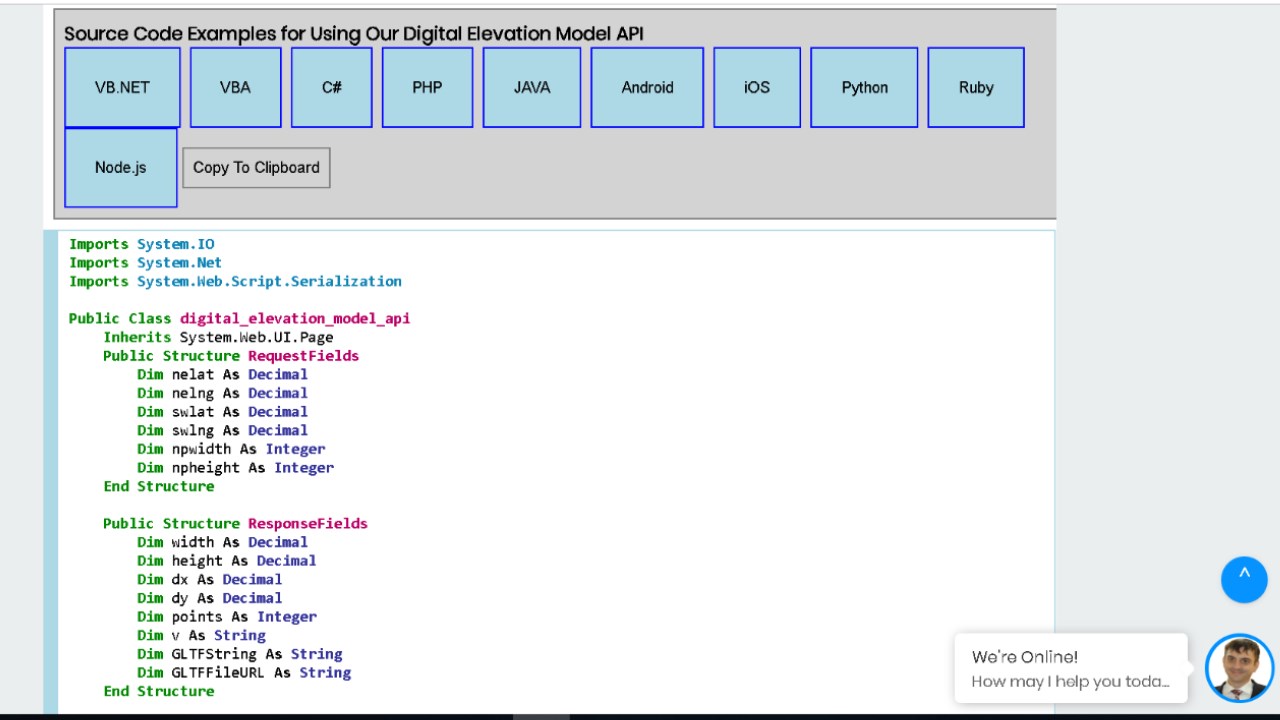Open the Ruby code tab

(976, 87)
